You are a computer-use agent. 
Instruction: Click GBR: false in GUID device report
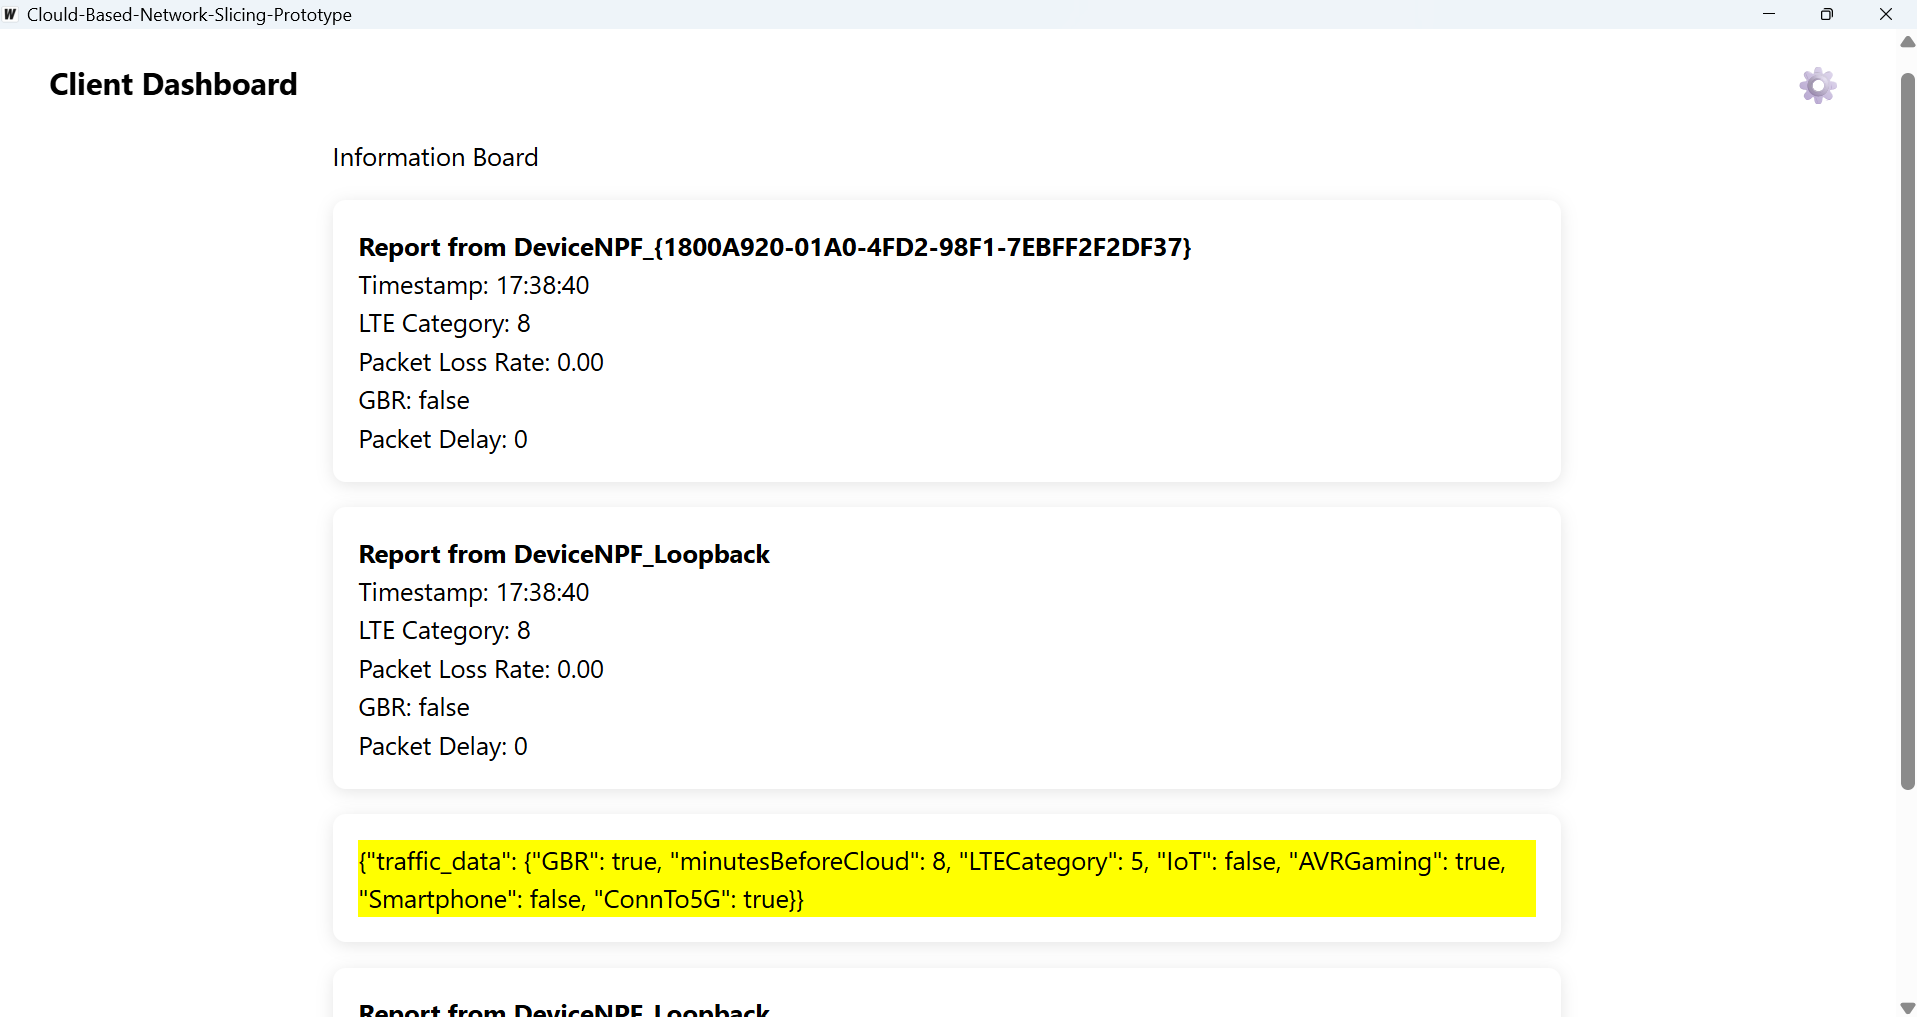tap(414, 401)
